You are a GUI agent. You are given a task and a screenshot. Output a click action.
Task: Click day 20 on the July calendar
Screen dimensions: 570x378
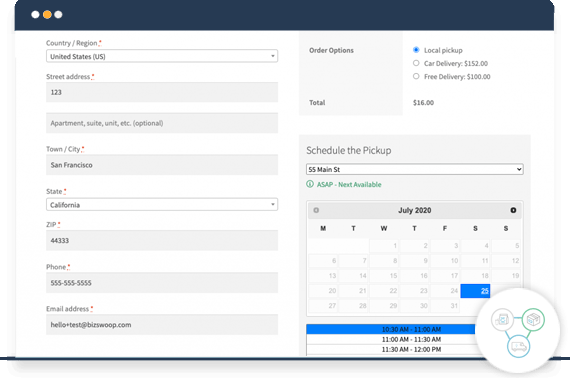pyautogui.click(x=323, y=291)
